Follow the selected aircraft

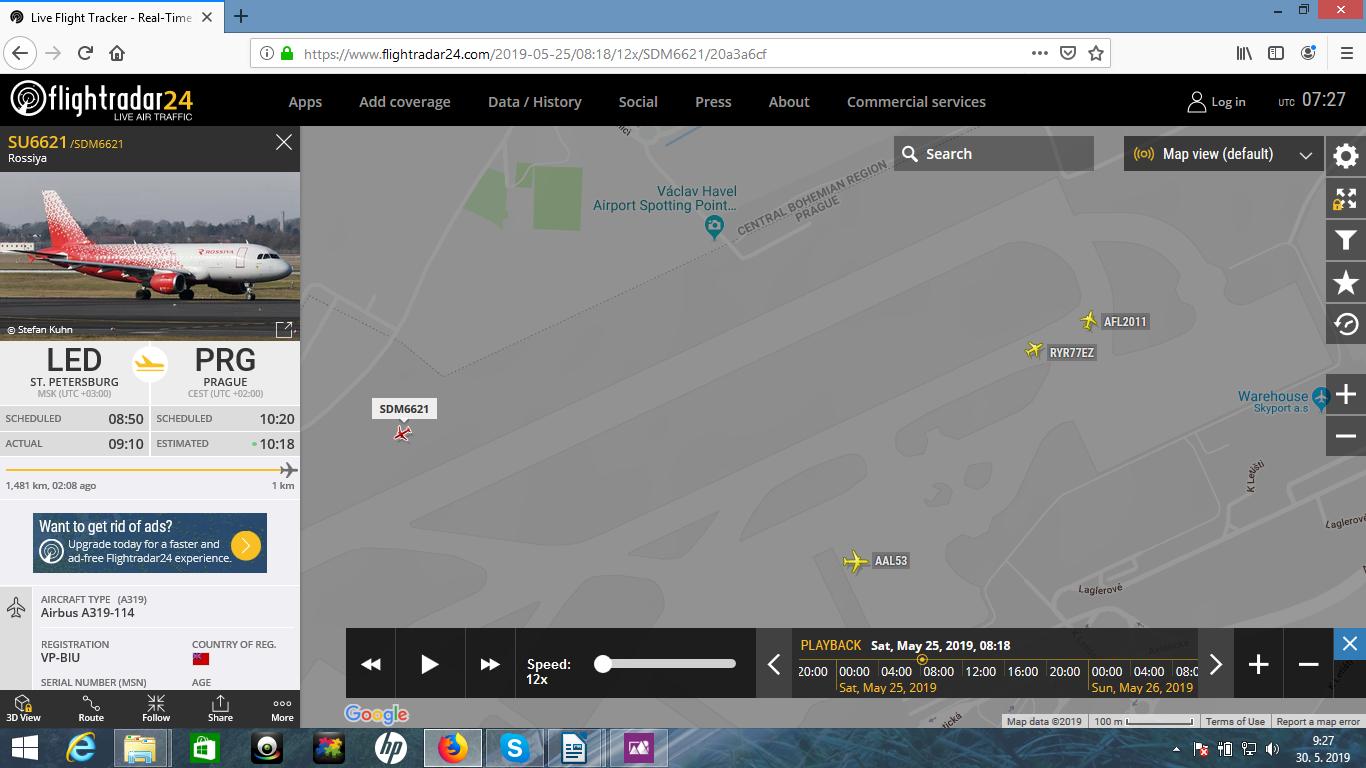pyautogui.click(x=156, y=708)
